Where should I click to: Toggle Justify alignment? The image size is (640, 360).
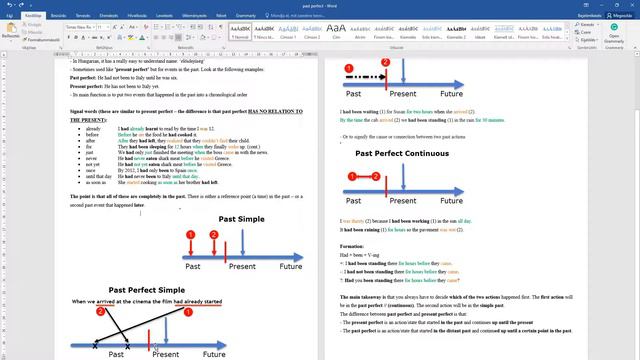coord(178,38)
